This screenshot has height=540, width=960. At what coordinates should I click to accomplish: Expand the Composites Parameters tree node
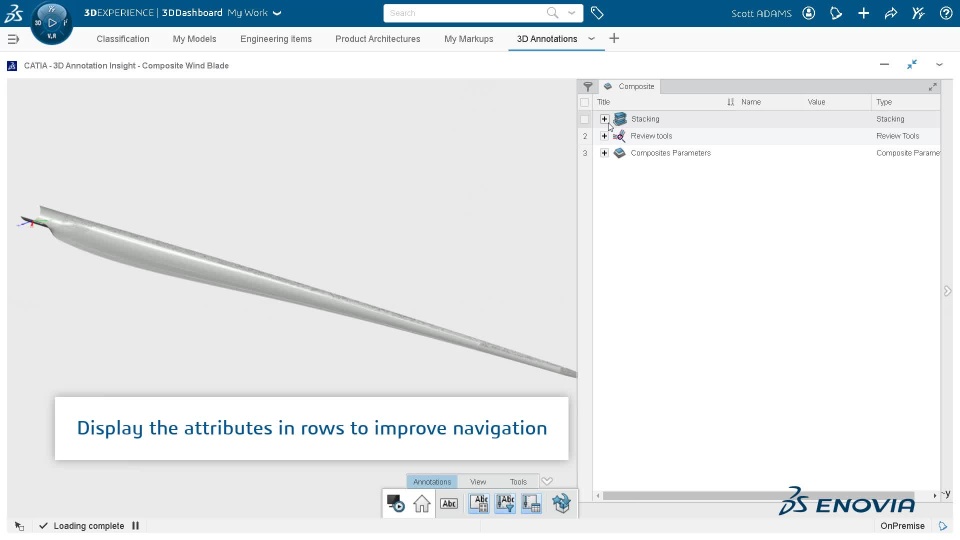pos(604,153)
